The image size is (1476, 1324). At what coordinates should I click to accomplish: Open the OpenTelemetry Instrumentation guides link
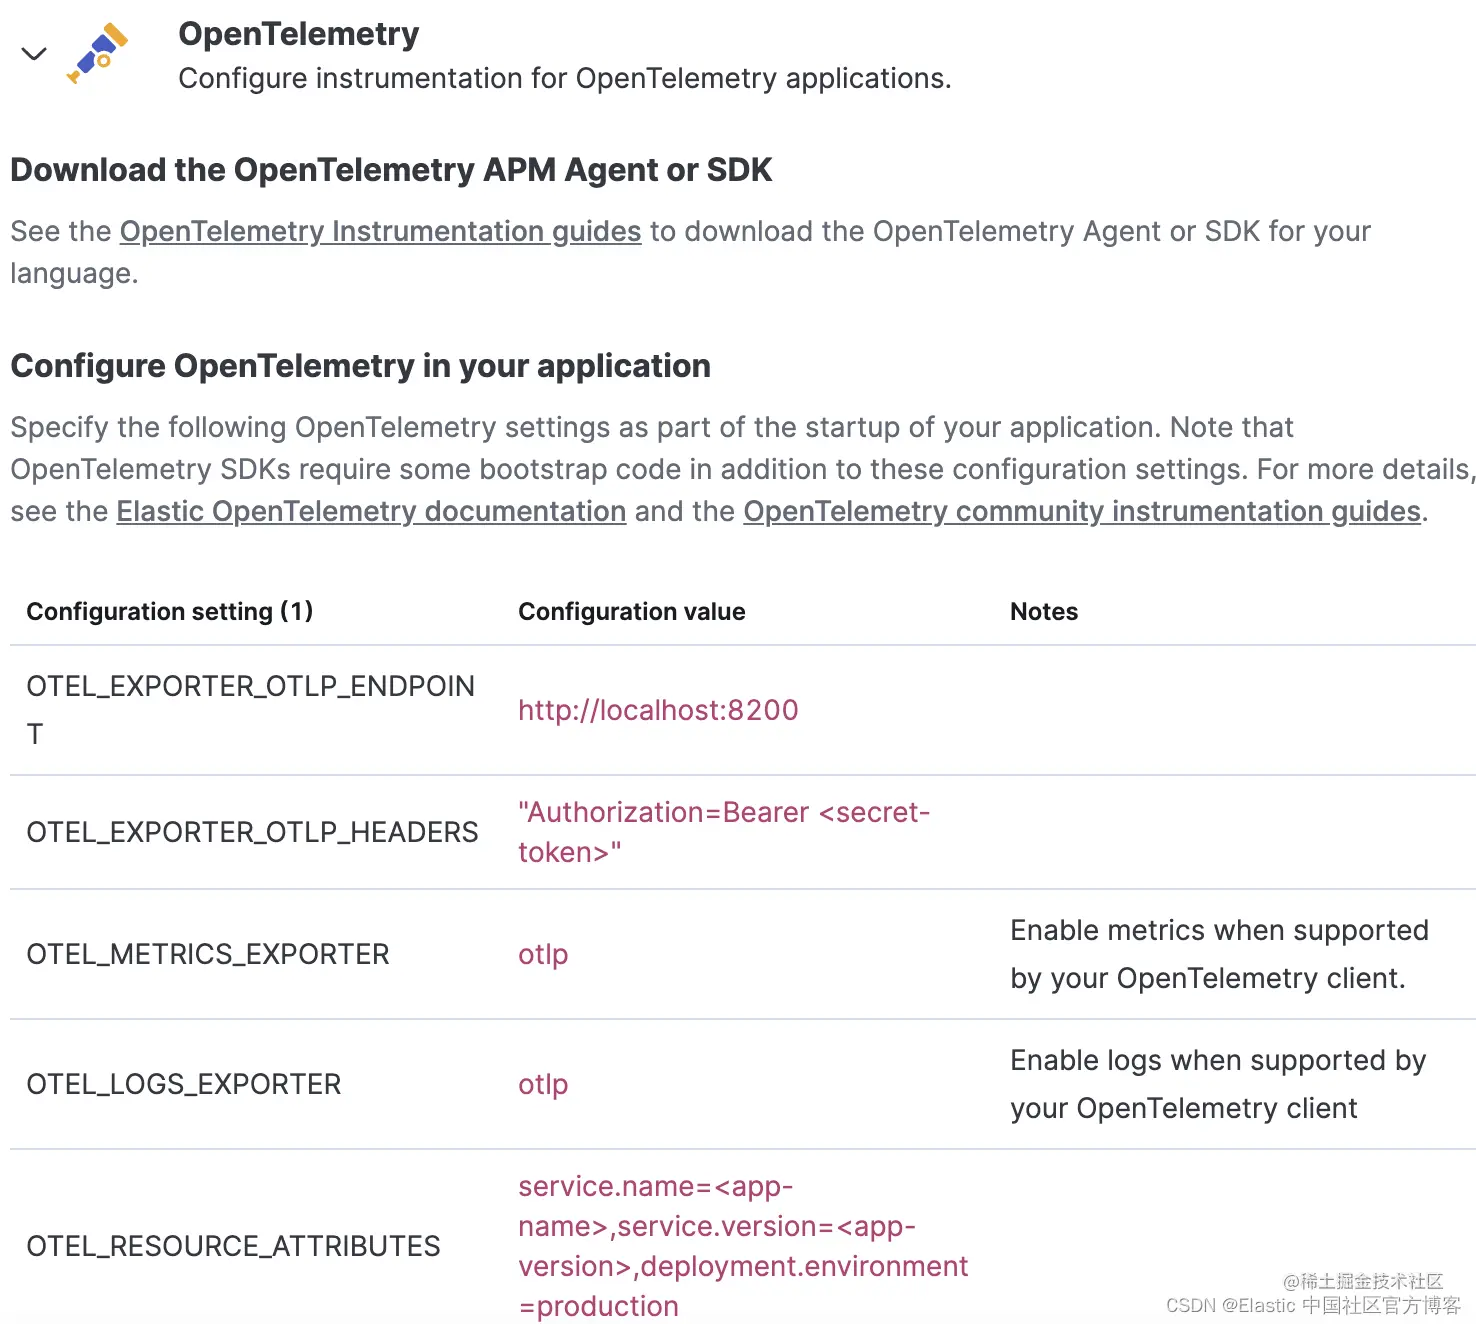380,232
